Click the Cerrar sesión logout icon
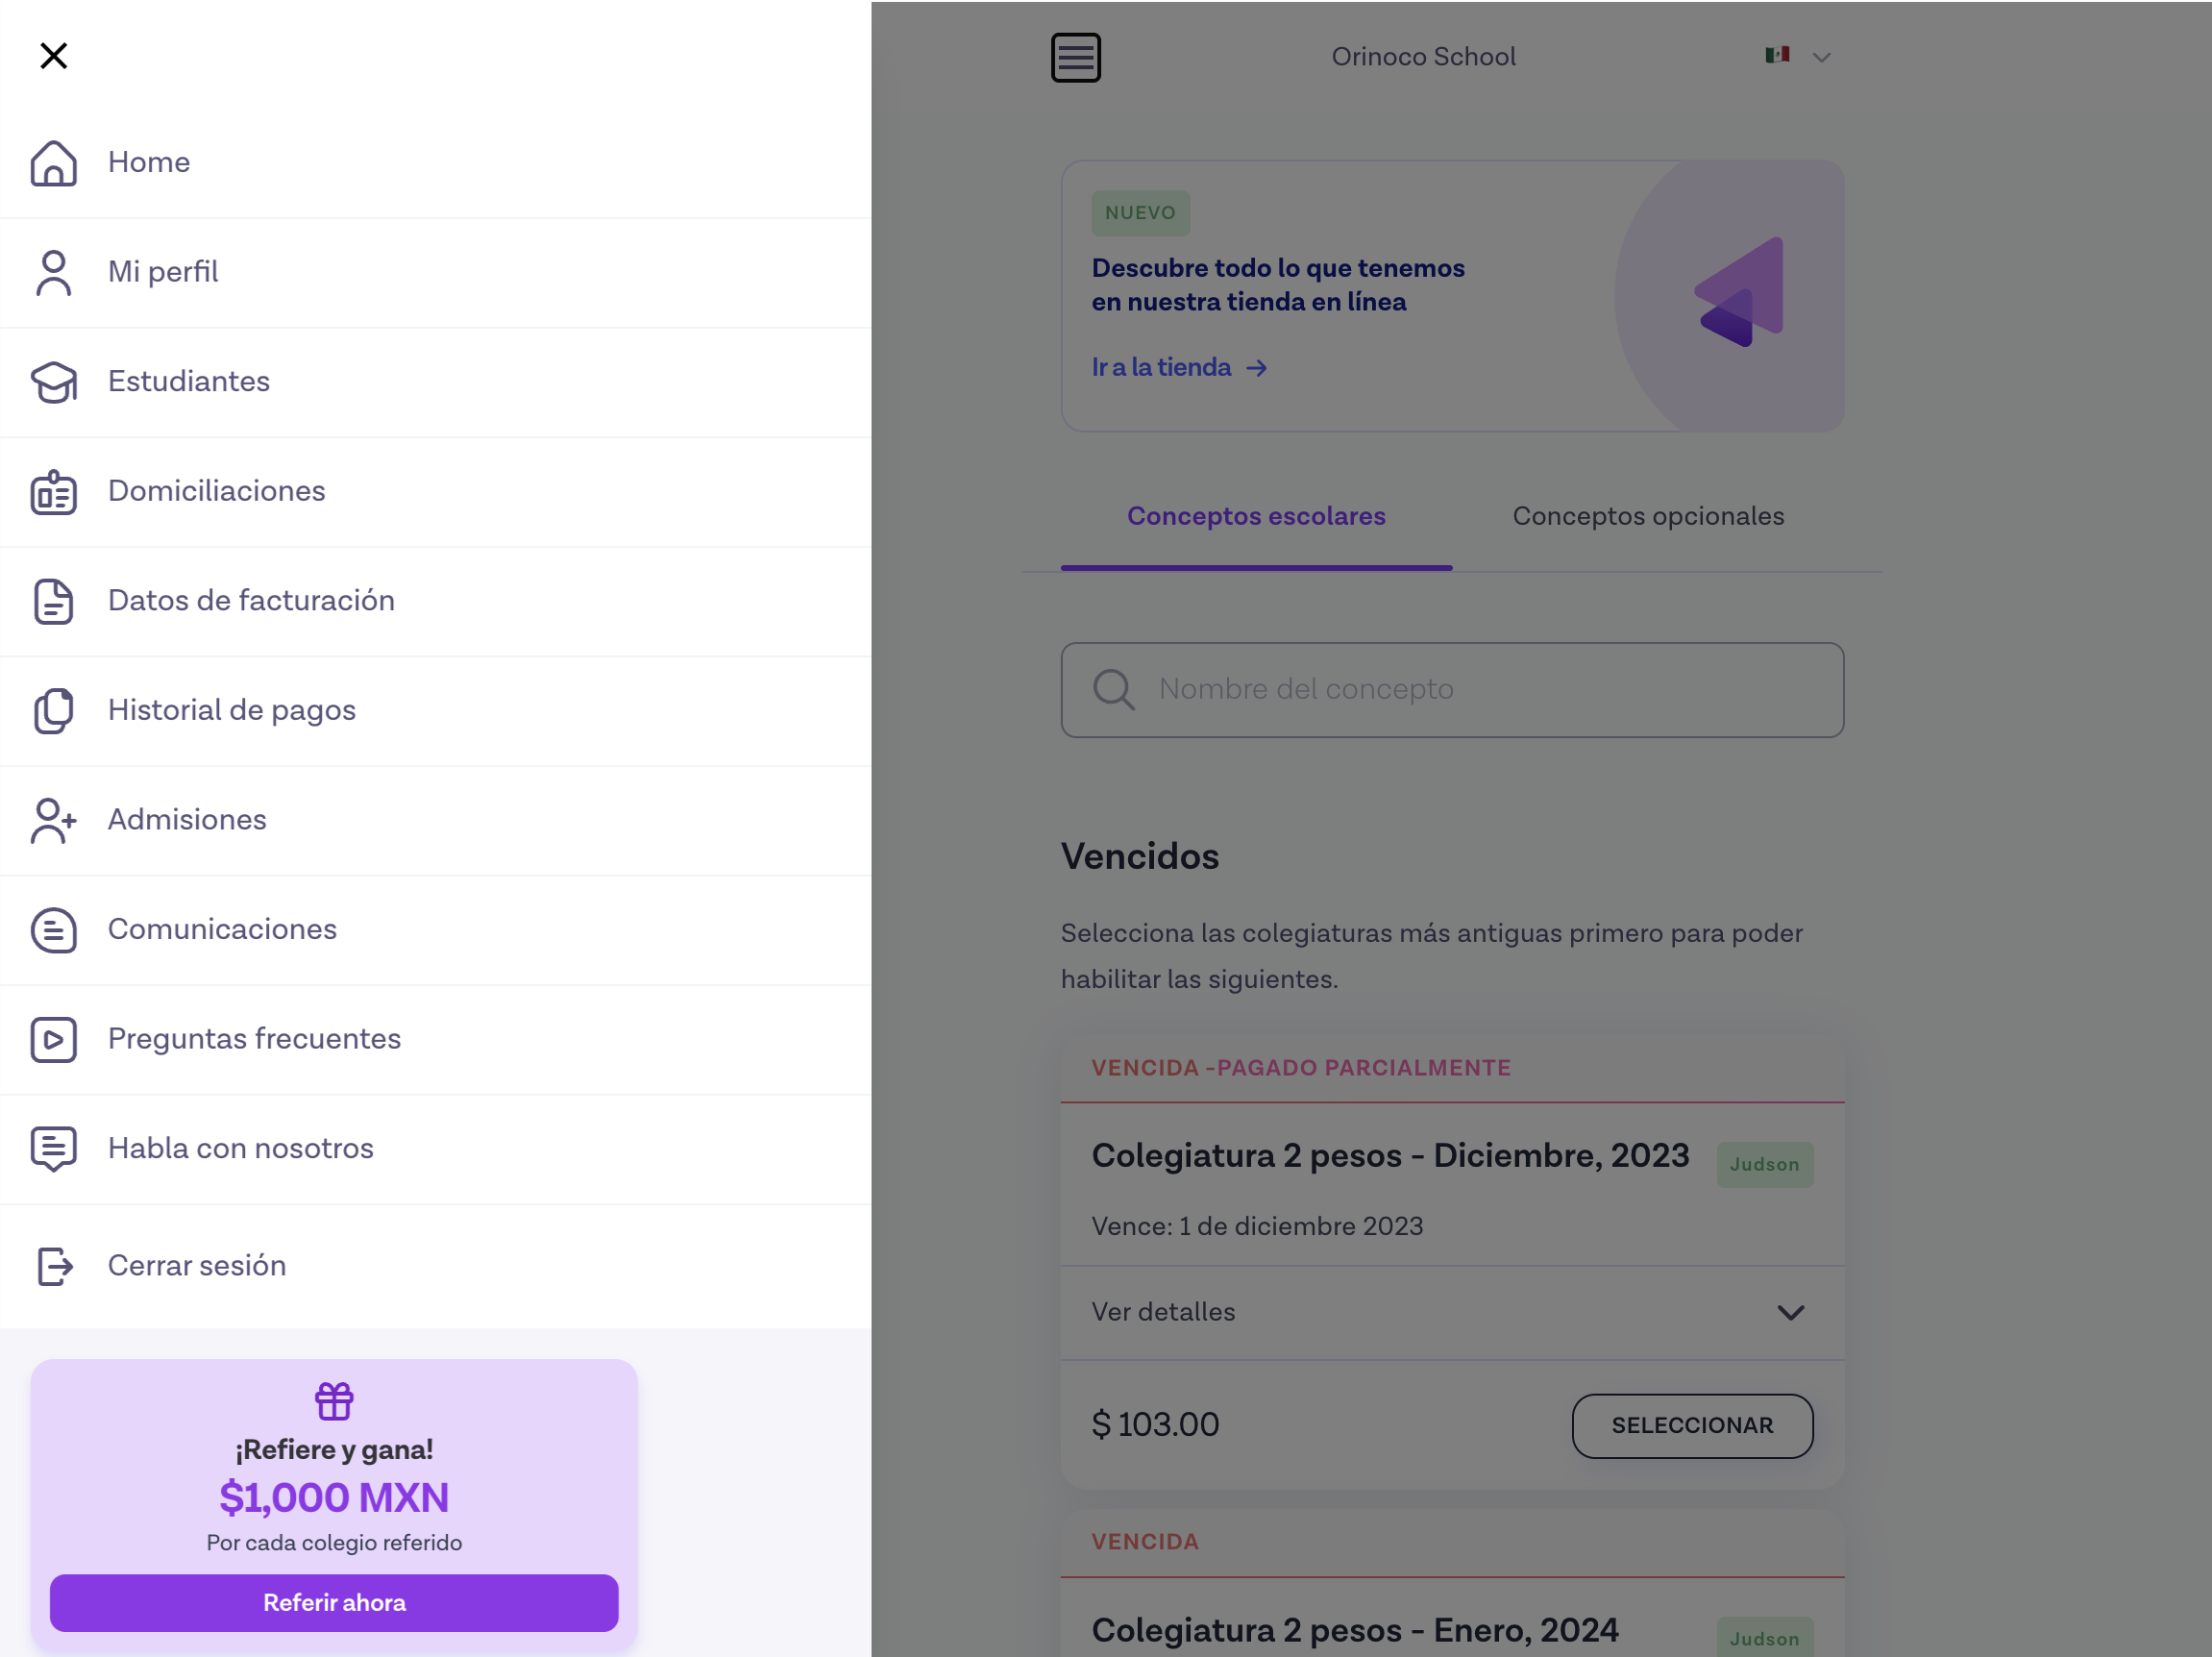This screenshot has height=1657, width=2212. tap(53, 1266)
